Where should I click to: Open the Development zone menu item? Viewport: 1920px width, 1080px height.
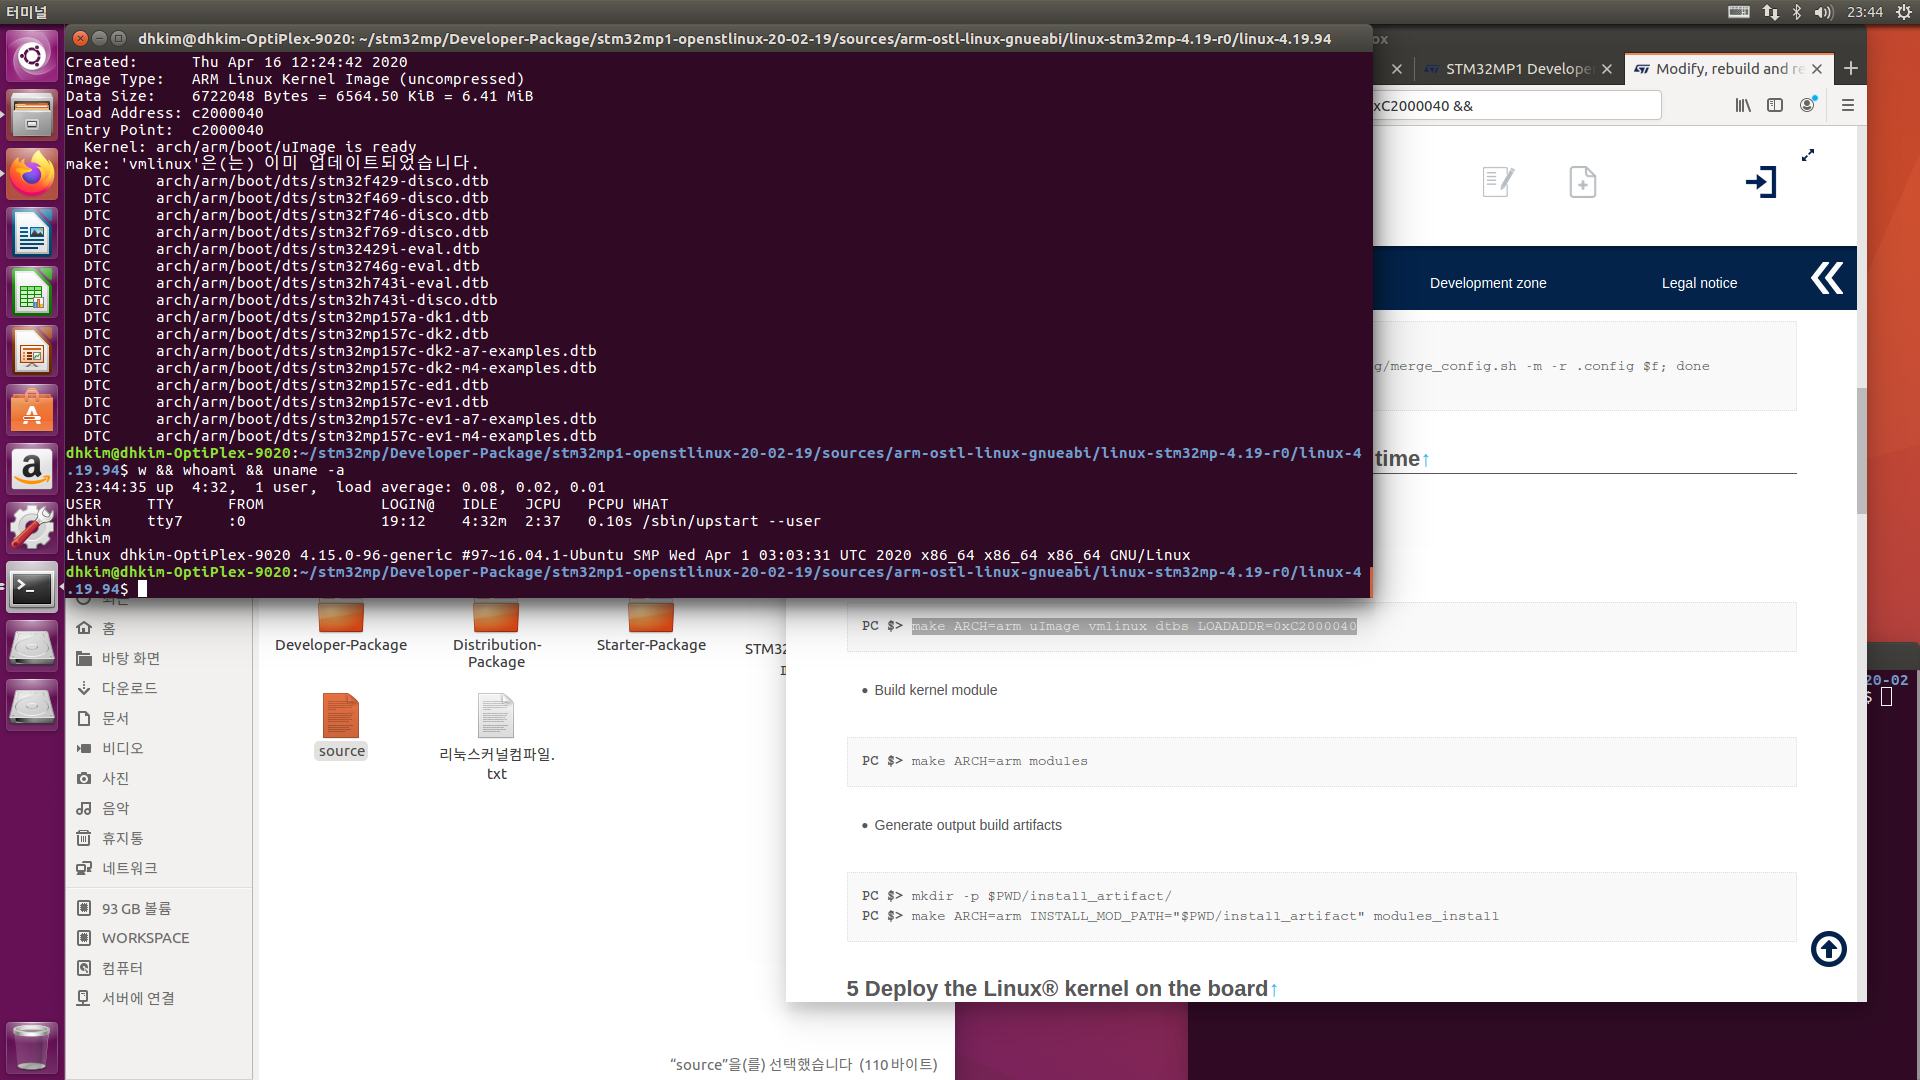click(x=1488, y=283)
